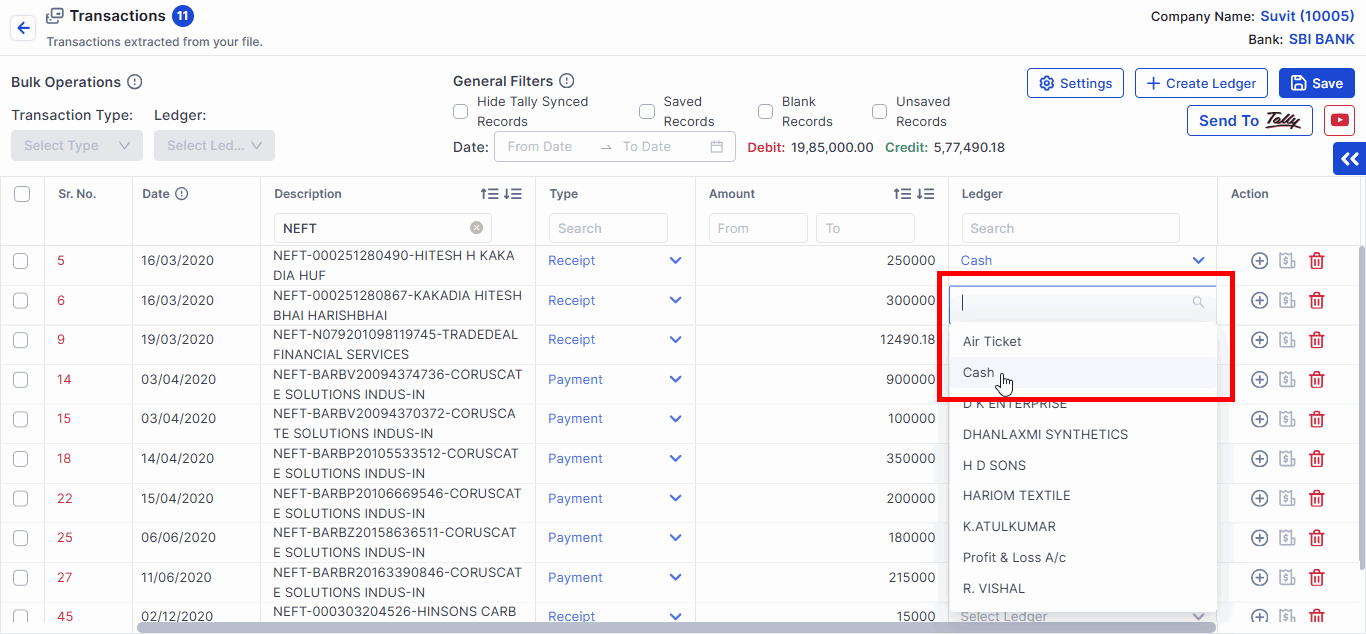Image resolution: width=1366 pixels, height=634 pixels.
Task: Click the back arrow beside Transactions
Action: tap(24, 28)
